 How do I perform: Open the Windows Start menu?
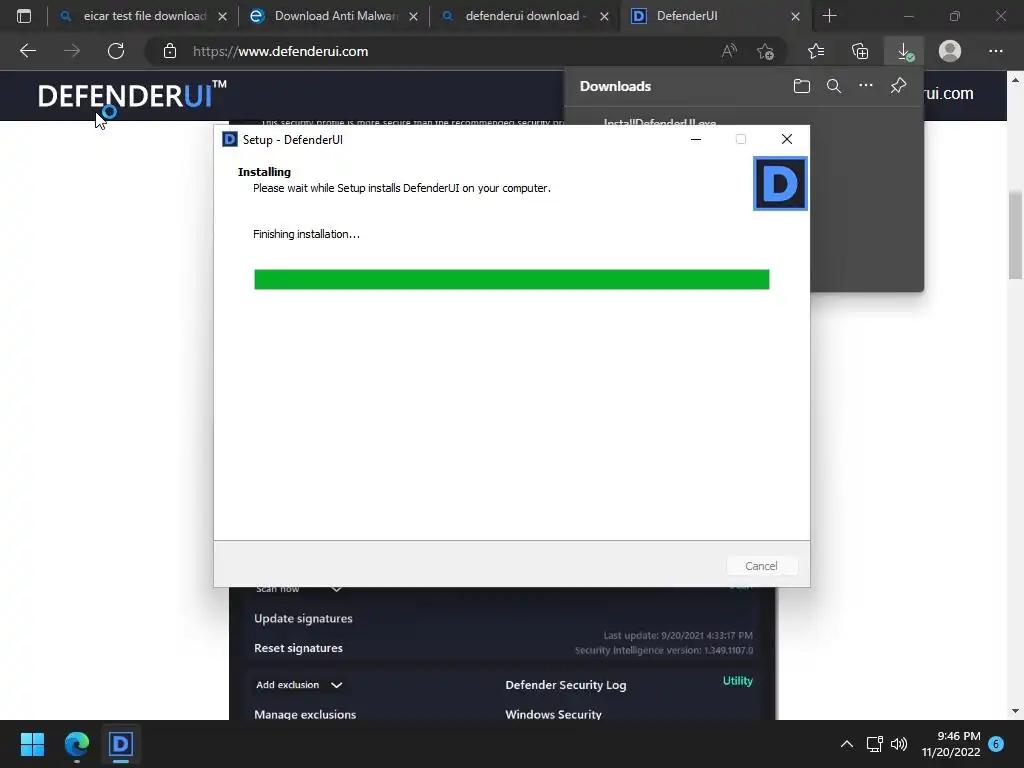pos(32,744)
